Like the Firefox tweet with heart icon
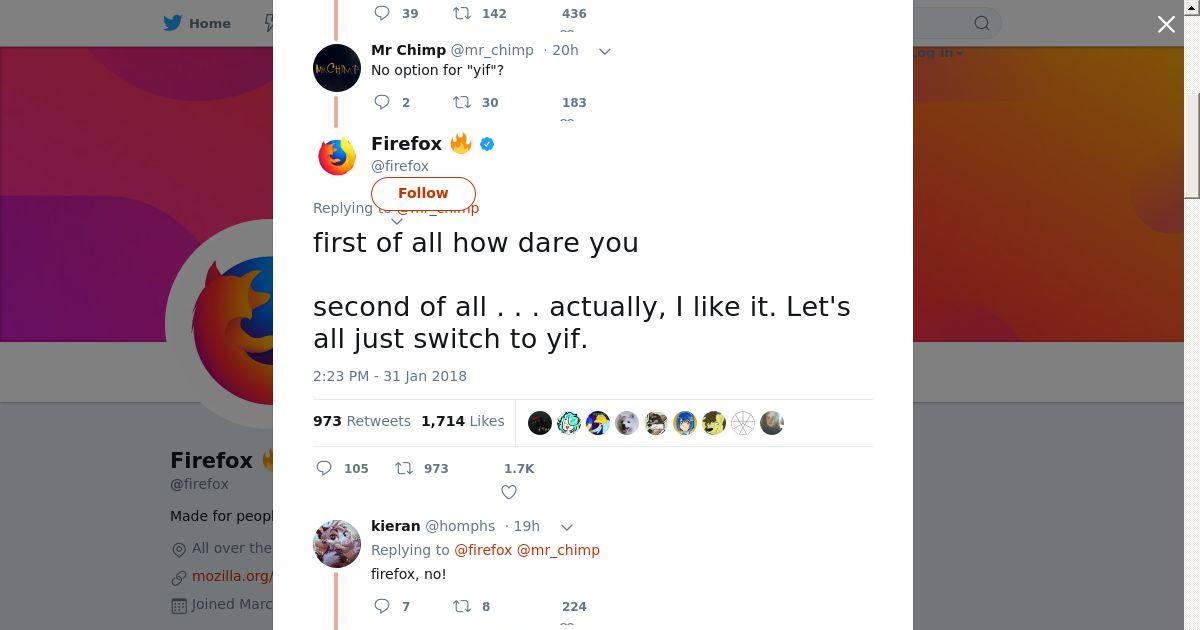Screen dimensions: 1200x630 point(509,492)
